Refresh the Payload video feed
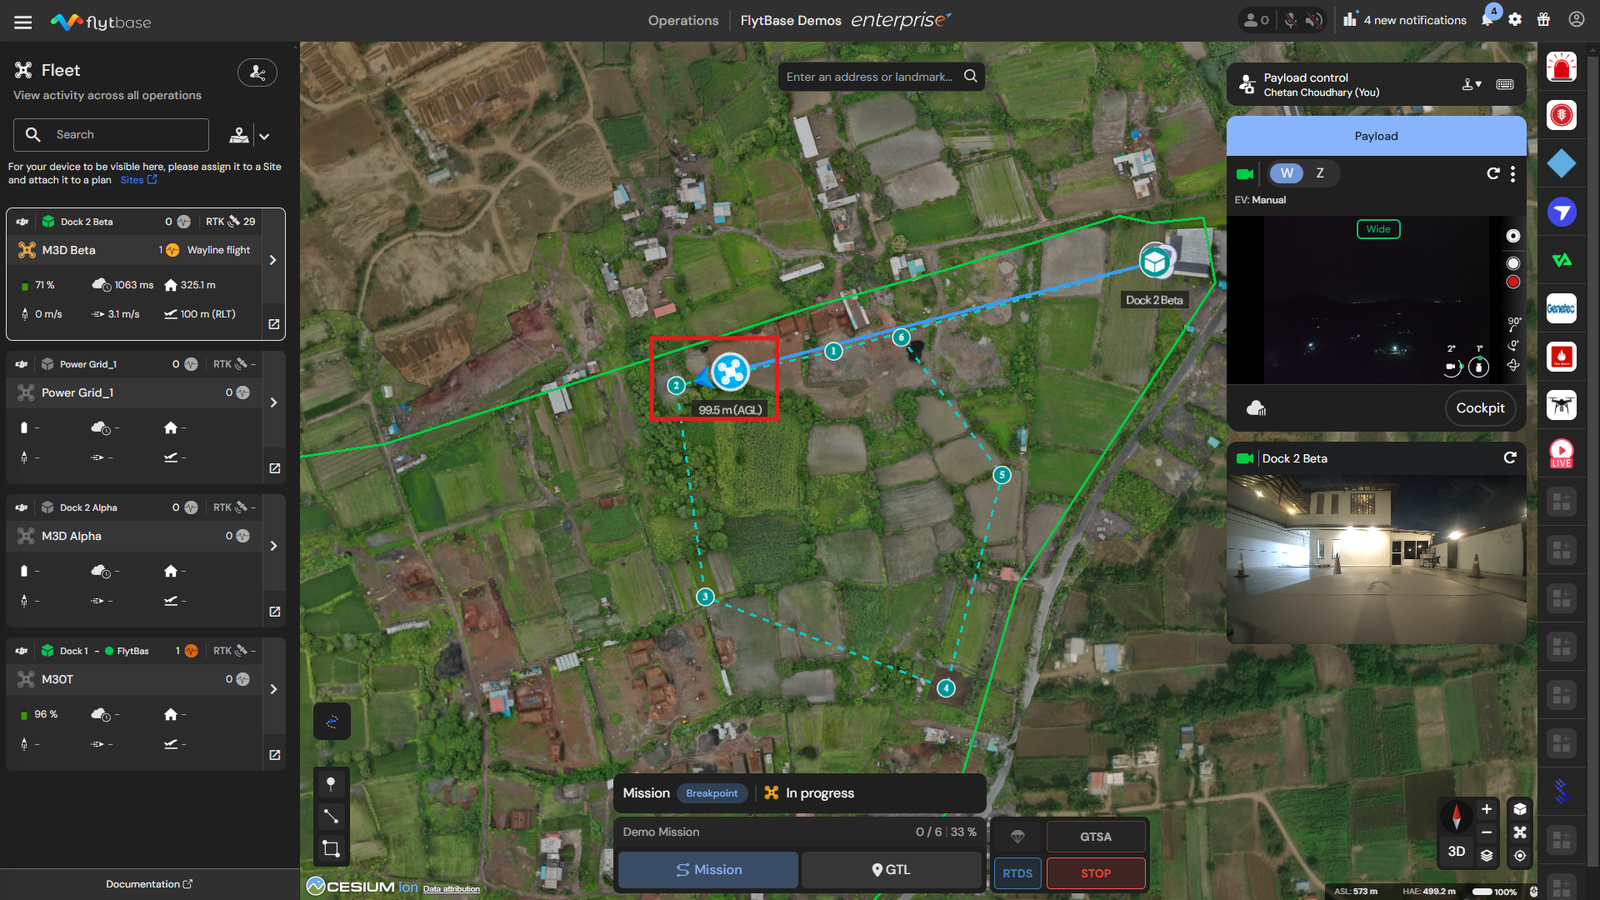Image resolution: width=1600 pixels, height=900 pixels. 1493,173
